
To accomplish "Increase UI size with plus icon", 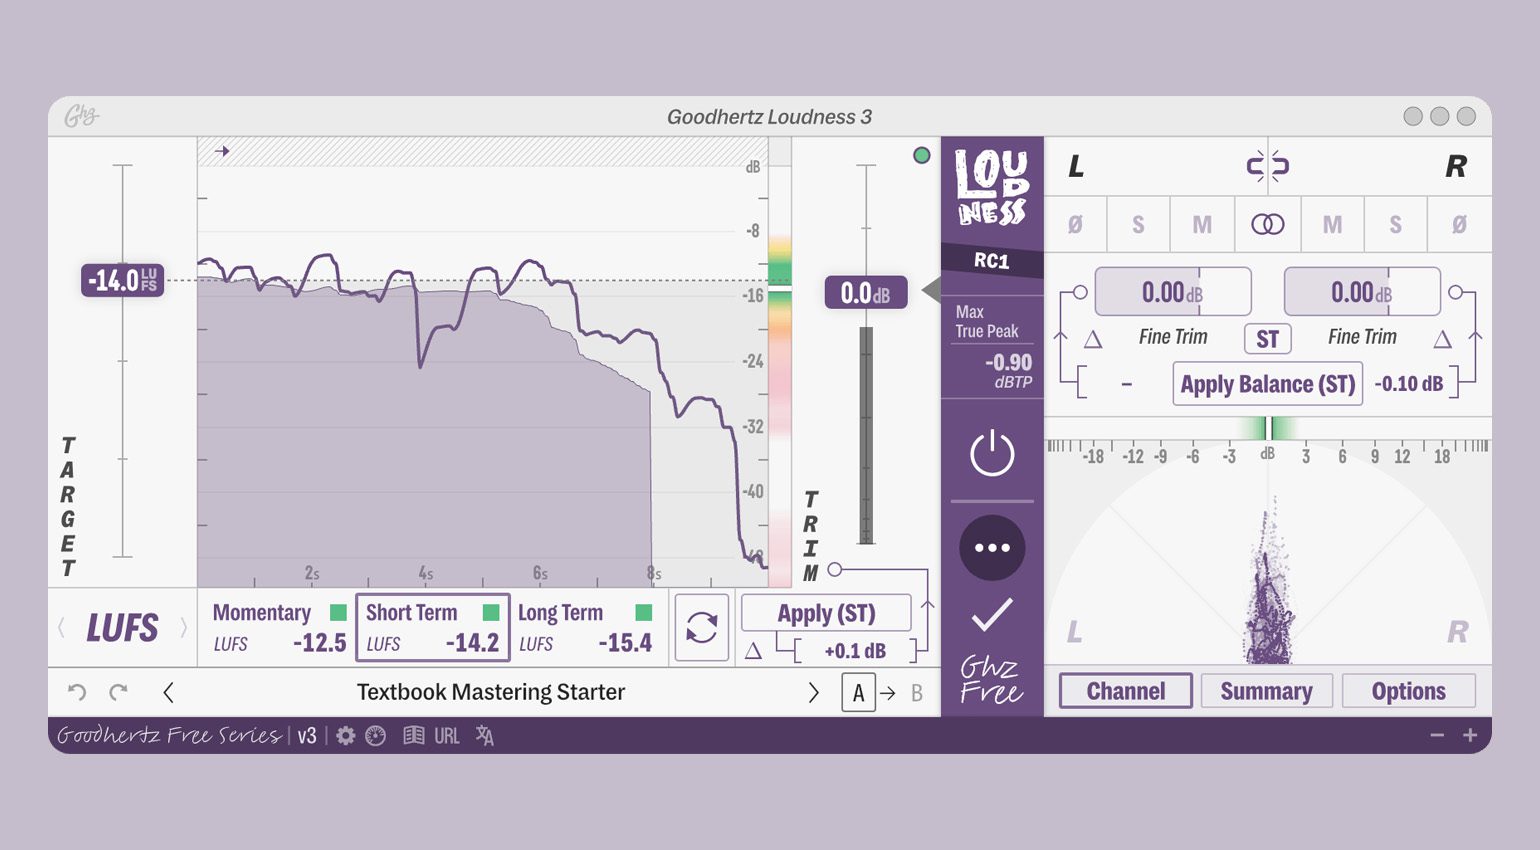I will coord(1470,736).
